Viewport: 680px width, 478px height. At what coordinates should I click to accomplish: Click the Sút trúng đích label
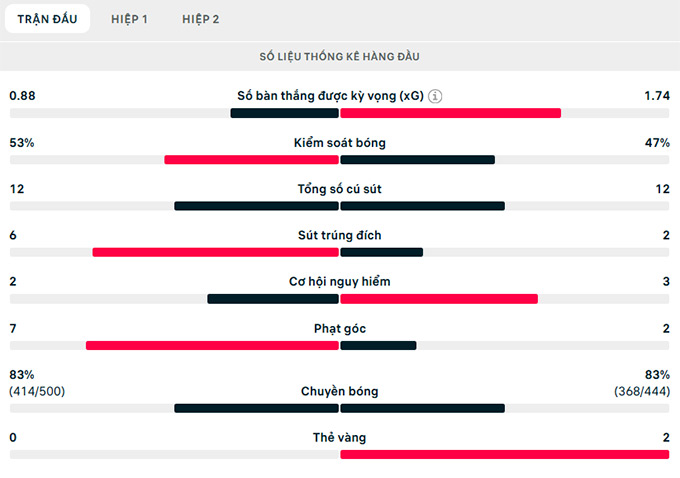pyautogui.click(x=340, y=235)
